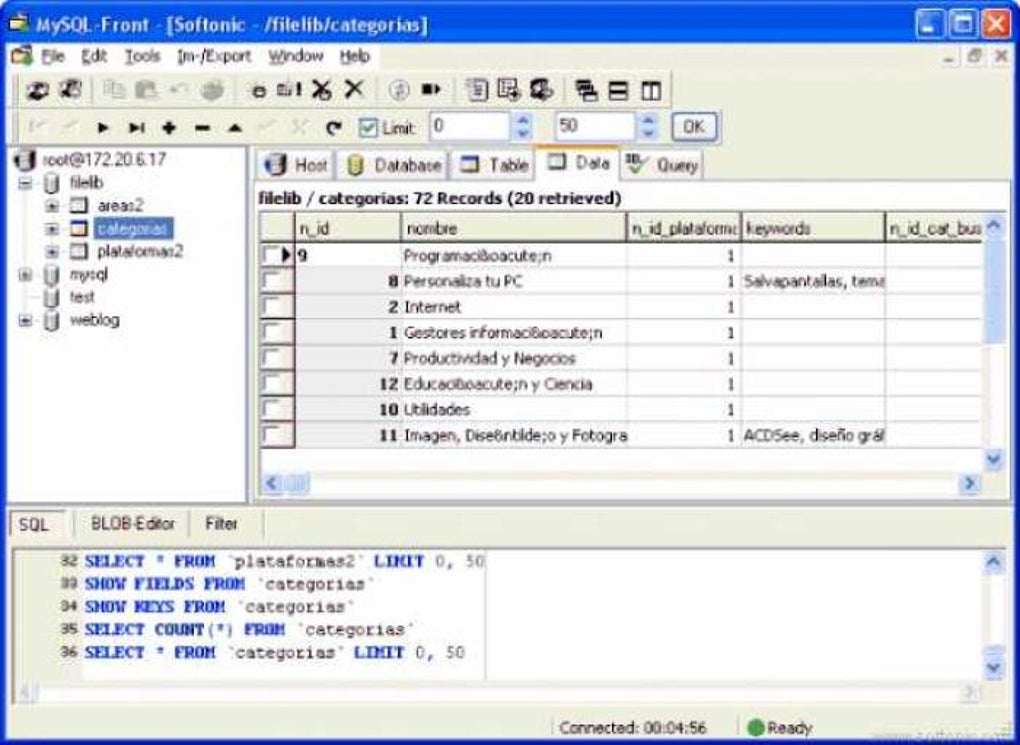Expand the weblog database node
1020x745 pixels.
(x=25, y=320)
